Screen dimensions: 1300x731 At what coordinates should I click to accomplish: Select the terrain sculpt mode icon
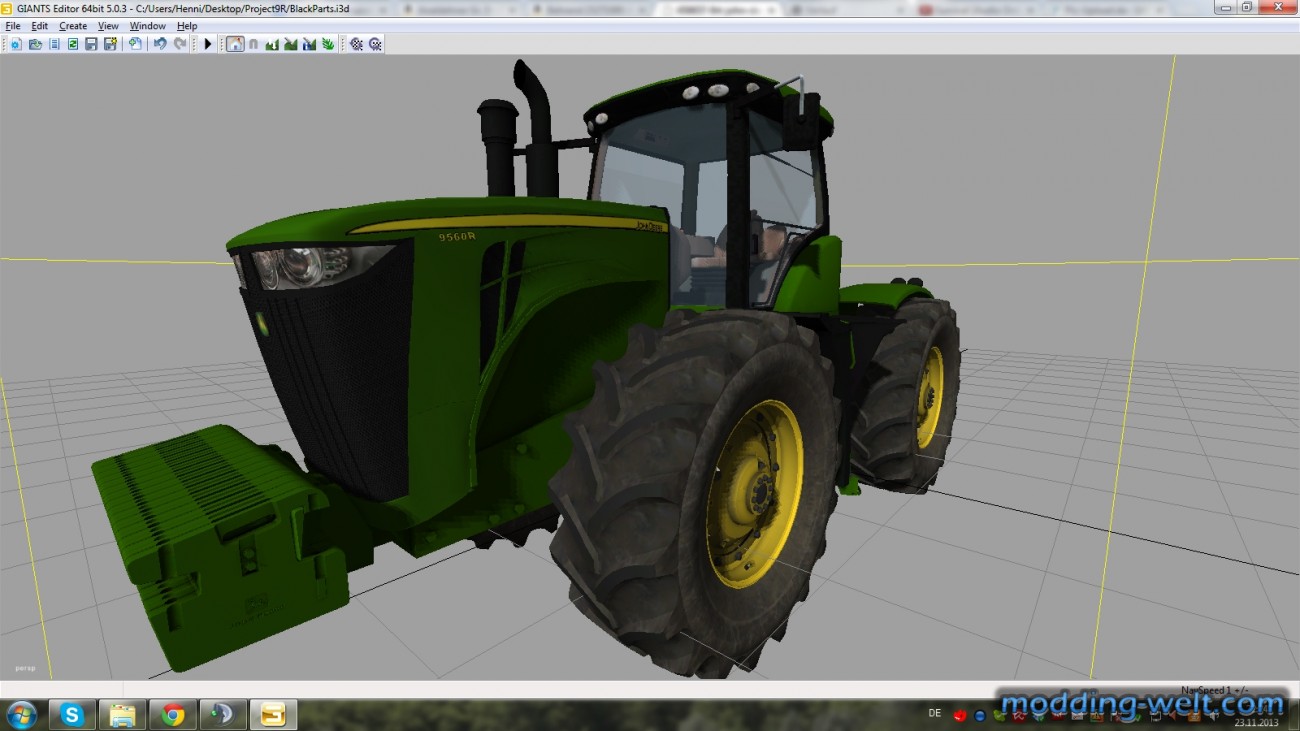click(x=272, y=44)
